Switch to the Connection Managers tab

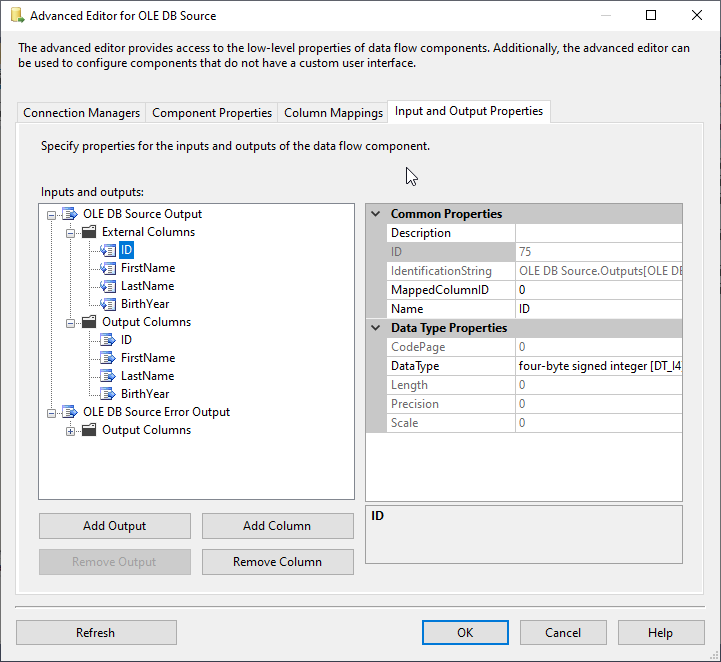[82, 113]
